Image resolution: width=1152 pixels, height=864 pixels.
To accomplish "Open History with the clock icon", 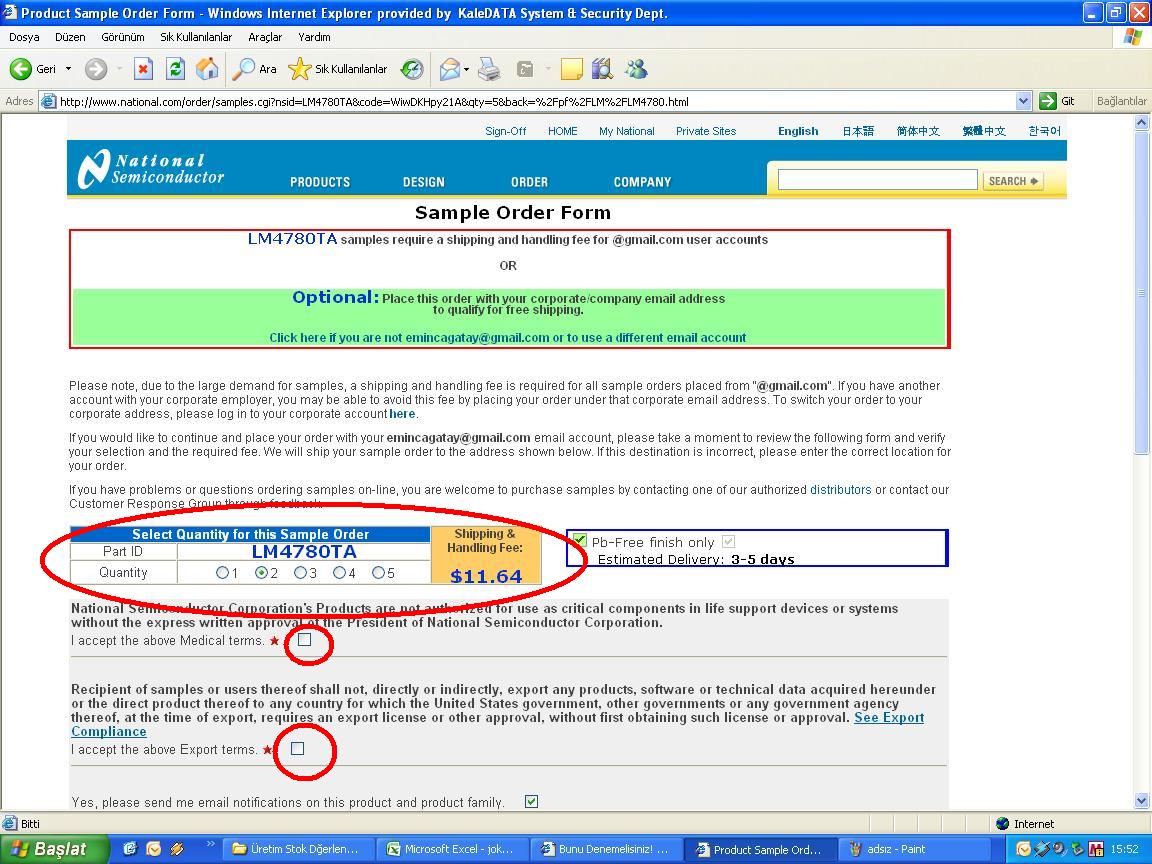I will pos(412,69).
